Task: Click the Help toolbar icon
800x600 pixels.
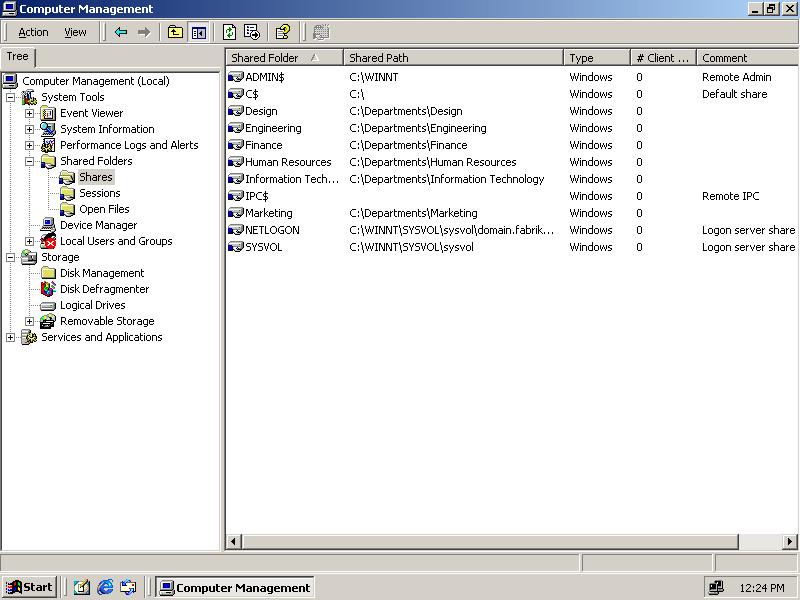Action: point(283,32)
